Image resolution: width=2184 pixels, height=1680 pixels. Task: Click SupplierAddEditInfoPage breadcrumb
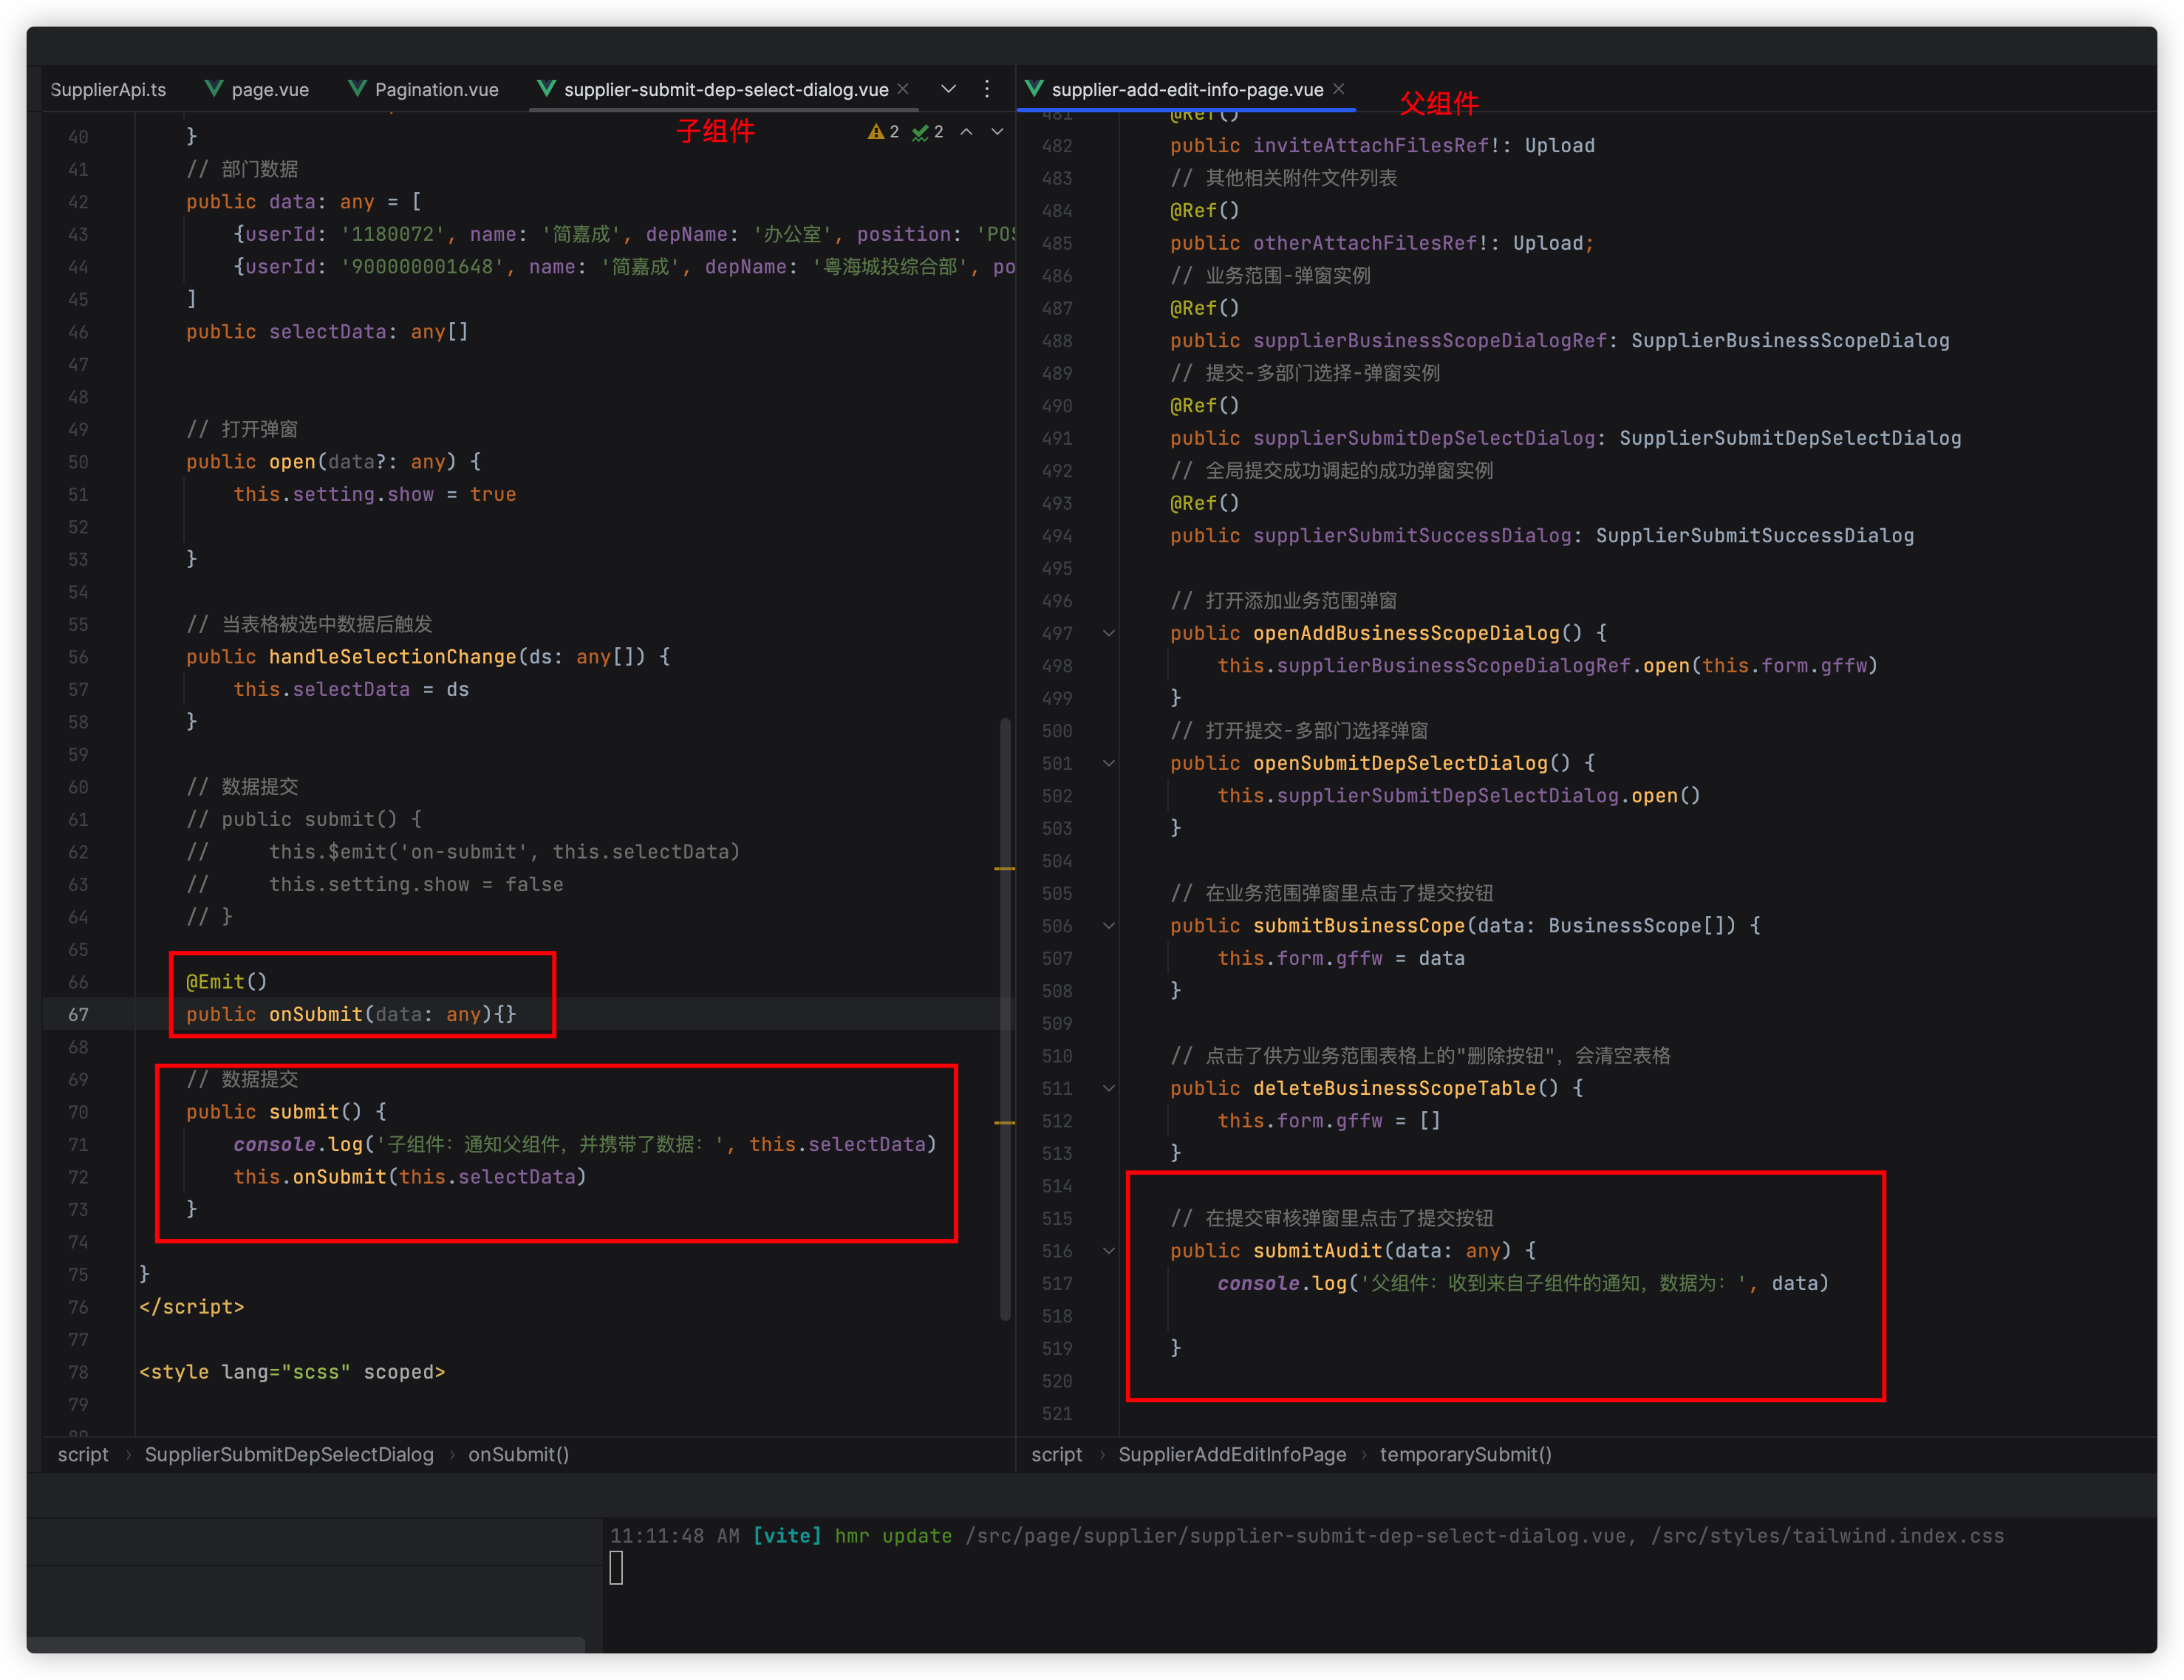coord(1232,1454)
